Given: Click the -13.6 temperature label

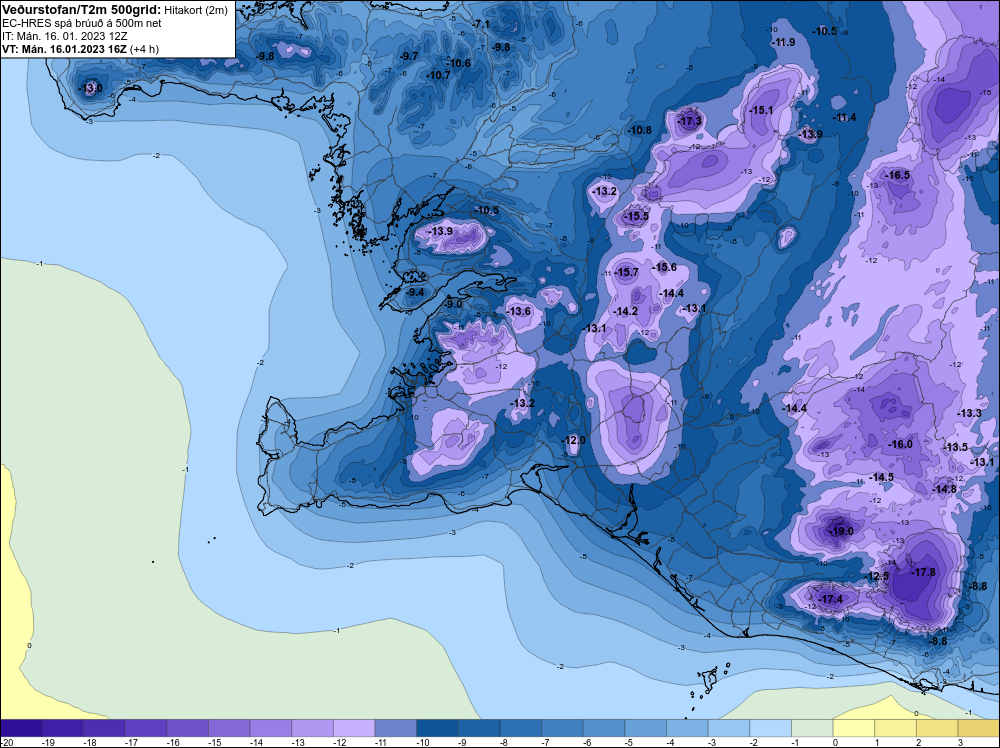Looking at the screenshot, I should [518, 311].
